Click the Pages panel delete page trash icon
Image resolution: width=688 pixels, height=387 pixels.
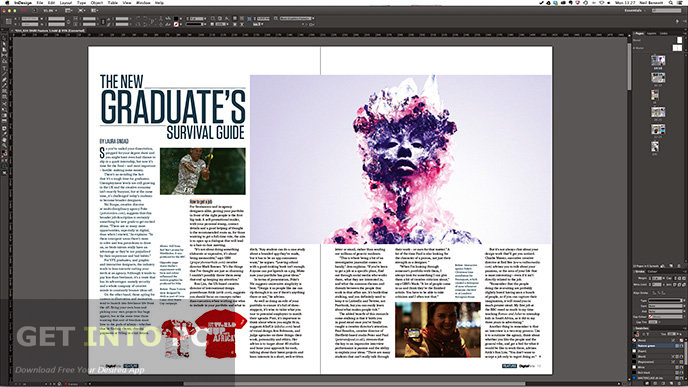click(x=679, y=266)
